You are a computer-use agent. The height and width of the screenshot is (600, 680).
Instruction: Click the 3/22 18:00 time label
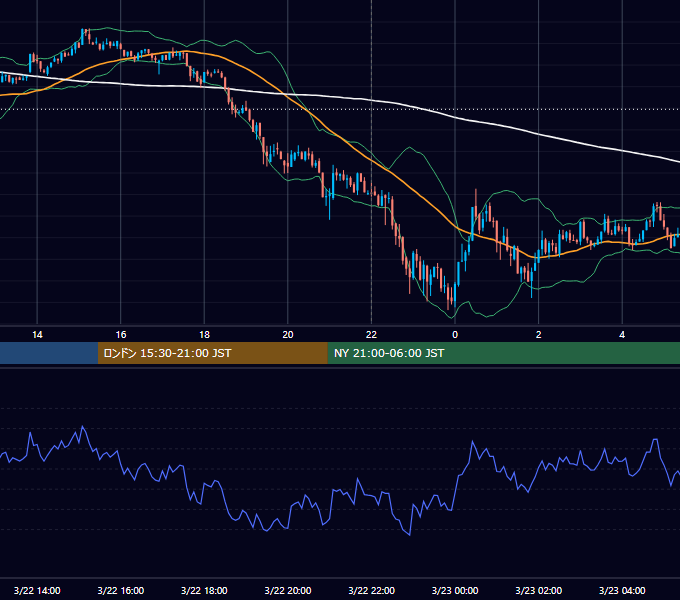(x=204, y=590)
